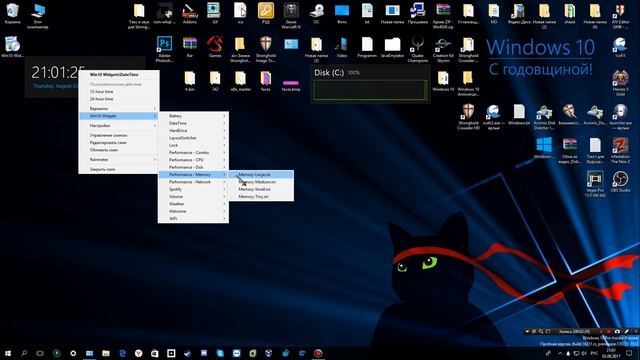640x360 pixels.
Task: Open the red recording app on taskbar
Action: click(x=318, y=353)
